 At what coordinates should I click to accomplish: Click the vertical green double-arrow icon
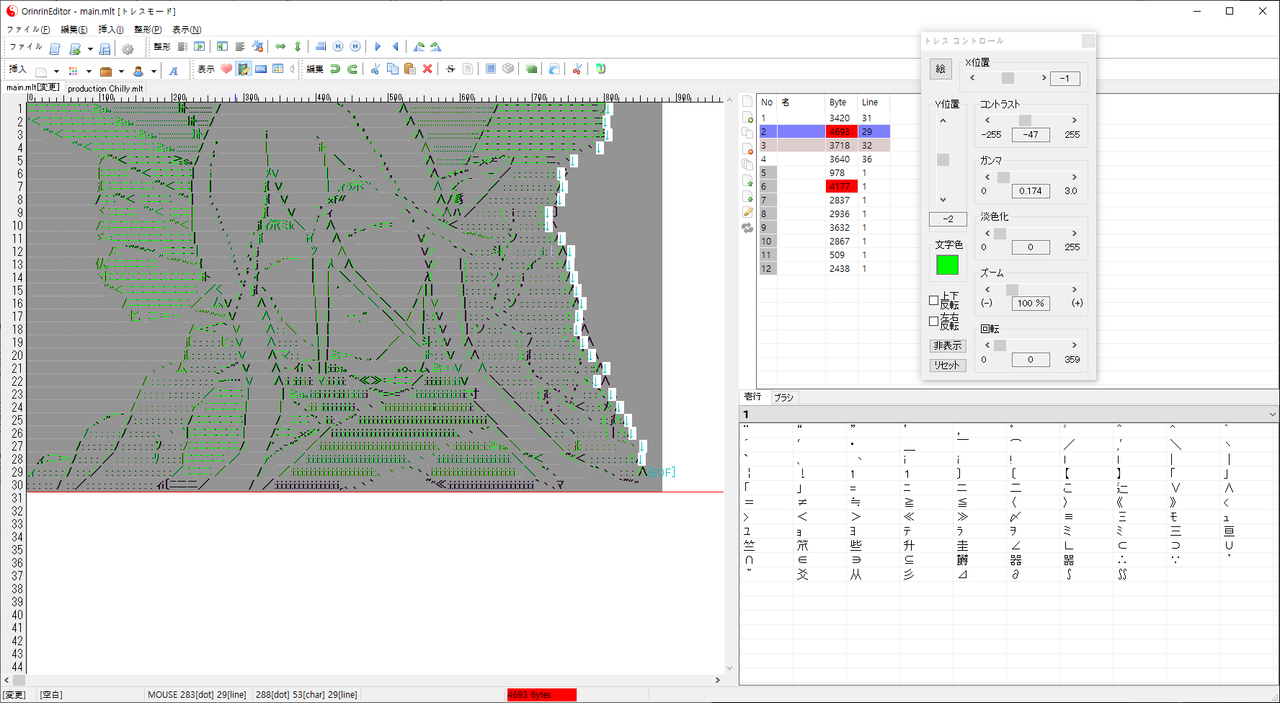(298, 47)
